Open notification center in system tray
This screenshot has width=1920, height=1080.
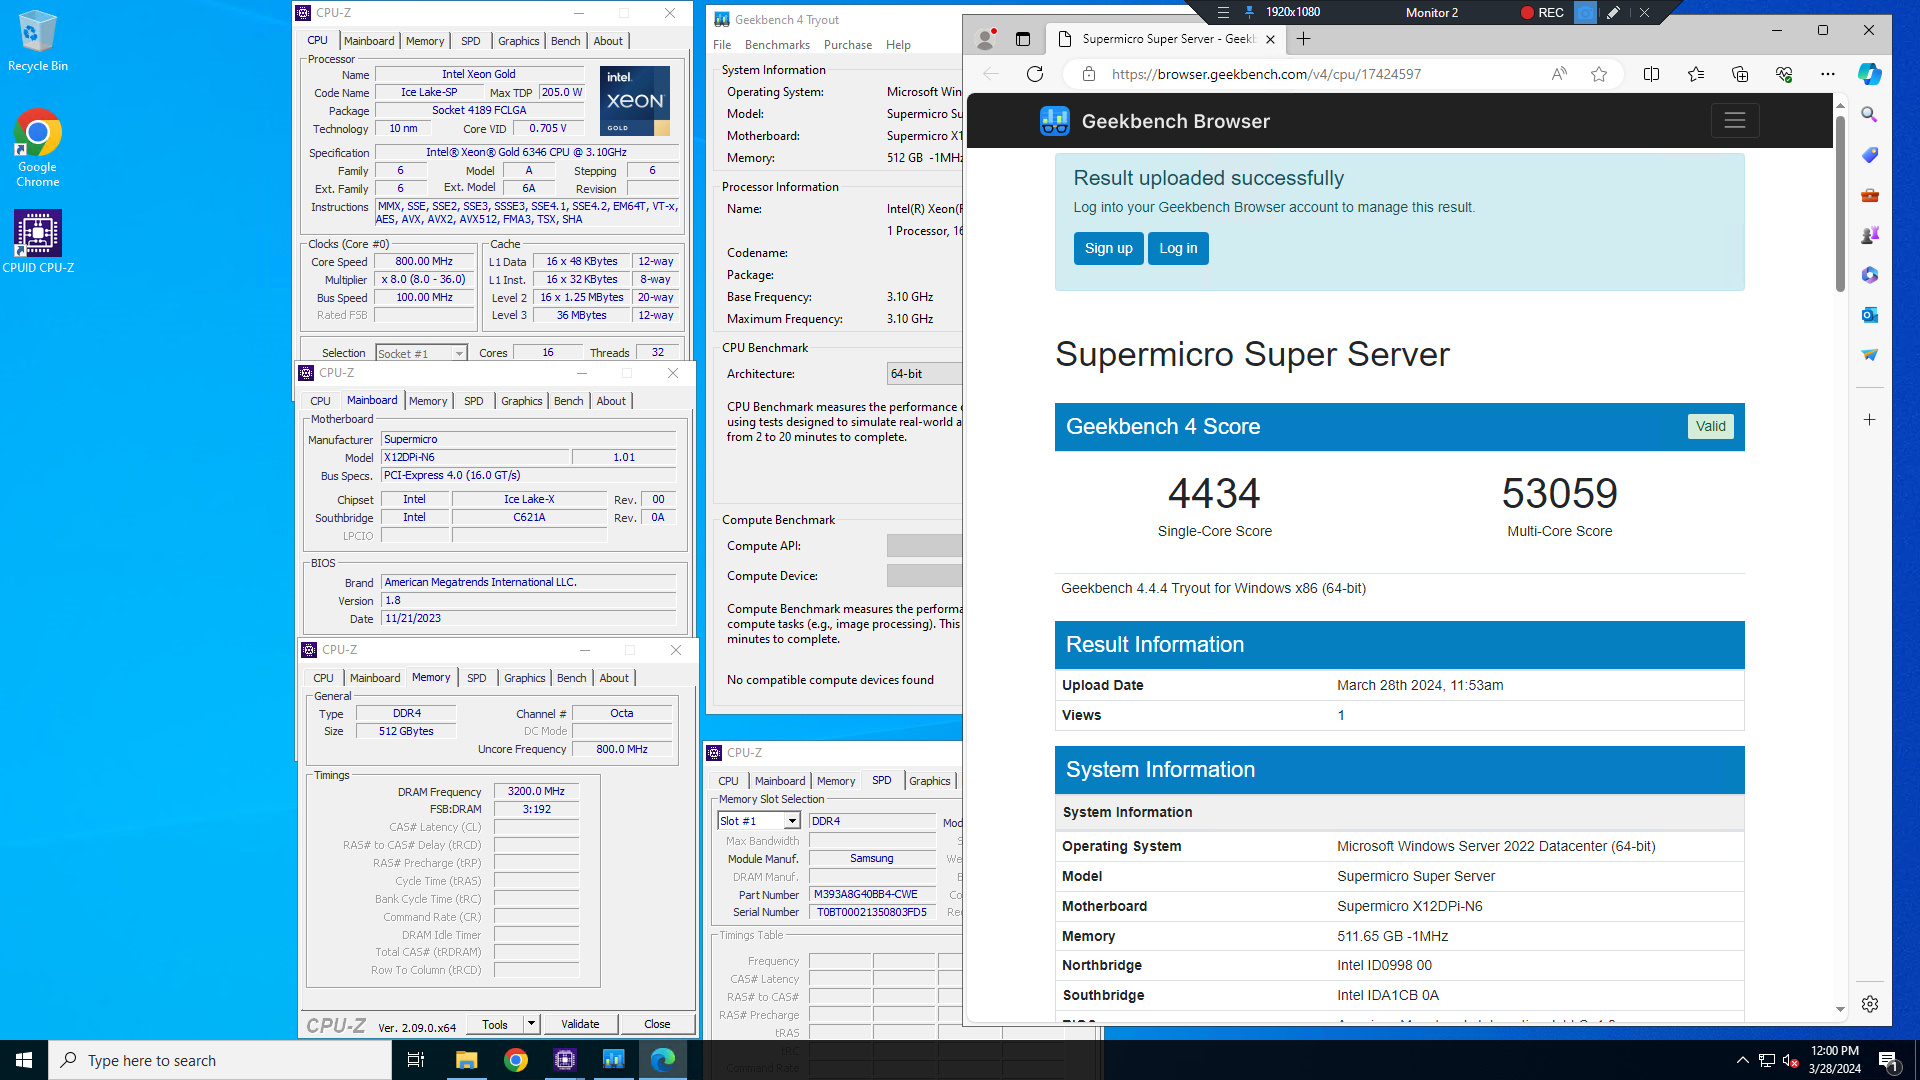click(1888, 1060)
